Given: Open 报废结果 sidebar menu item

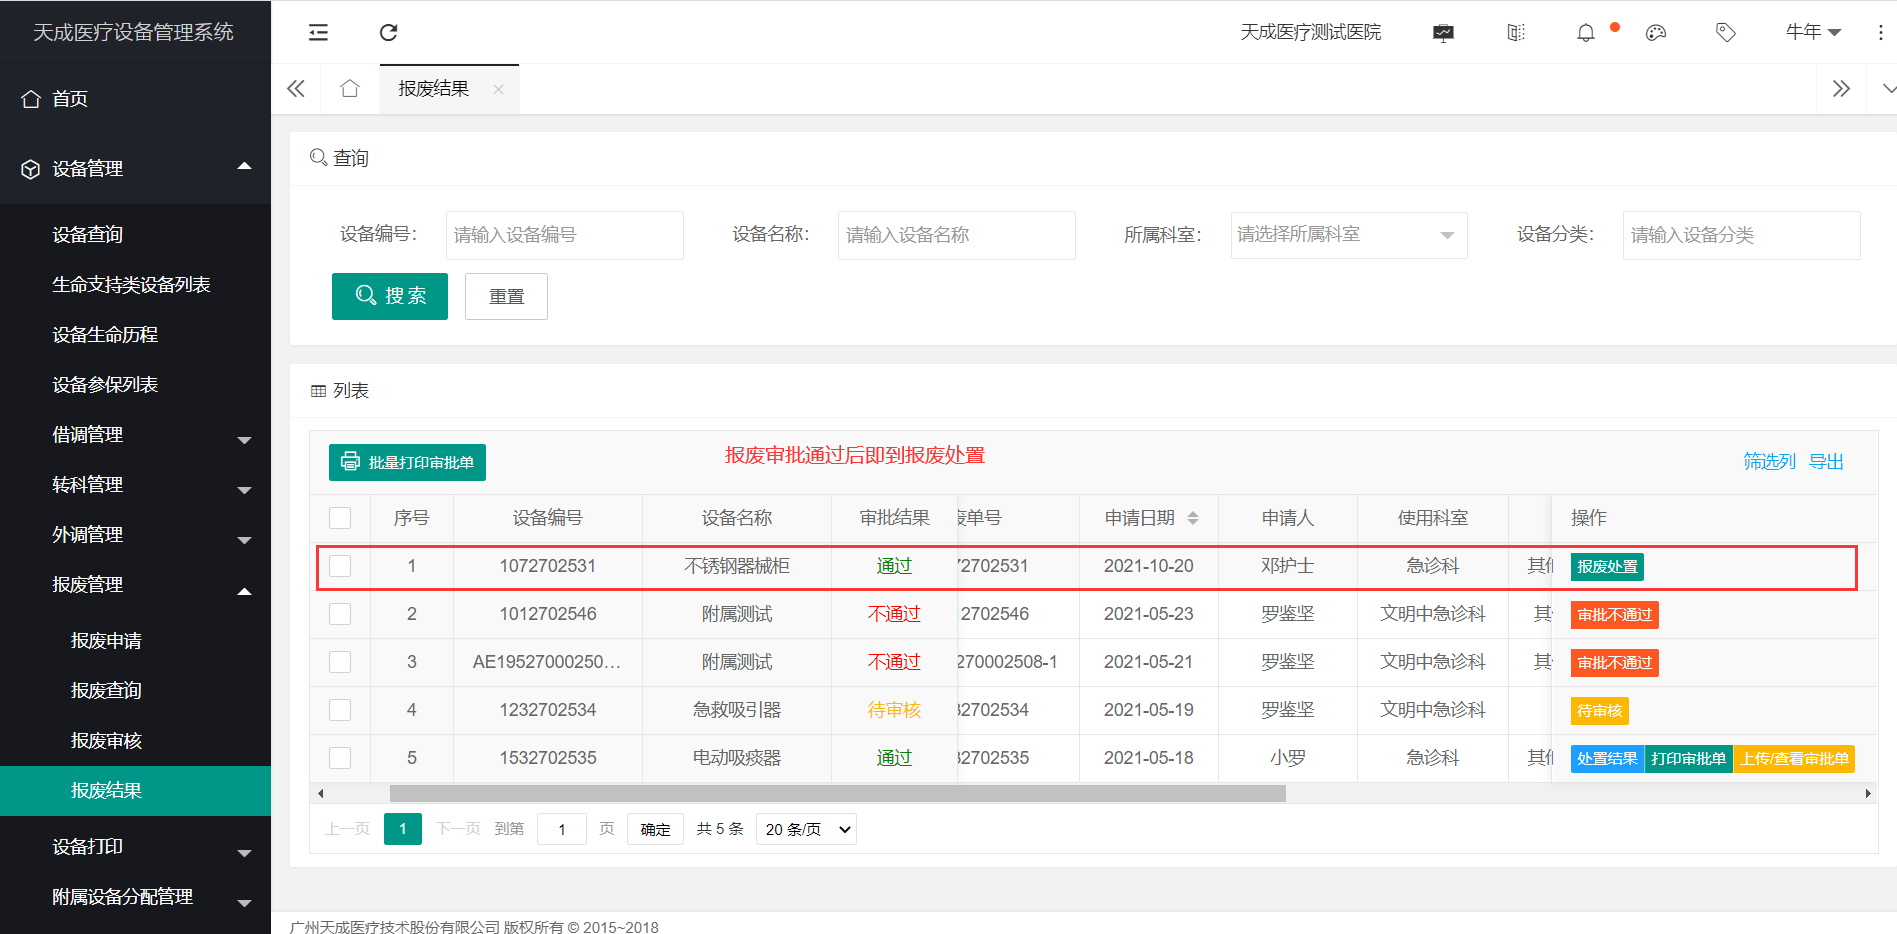Looking at the screenshot, I should click(x=135, y=791).
